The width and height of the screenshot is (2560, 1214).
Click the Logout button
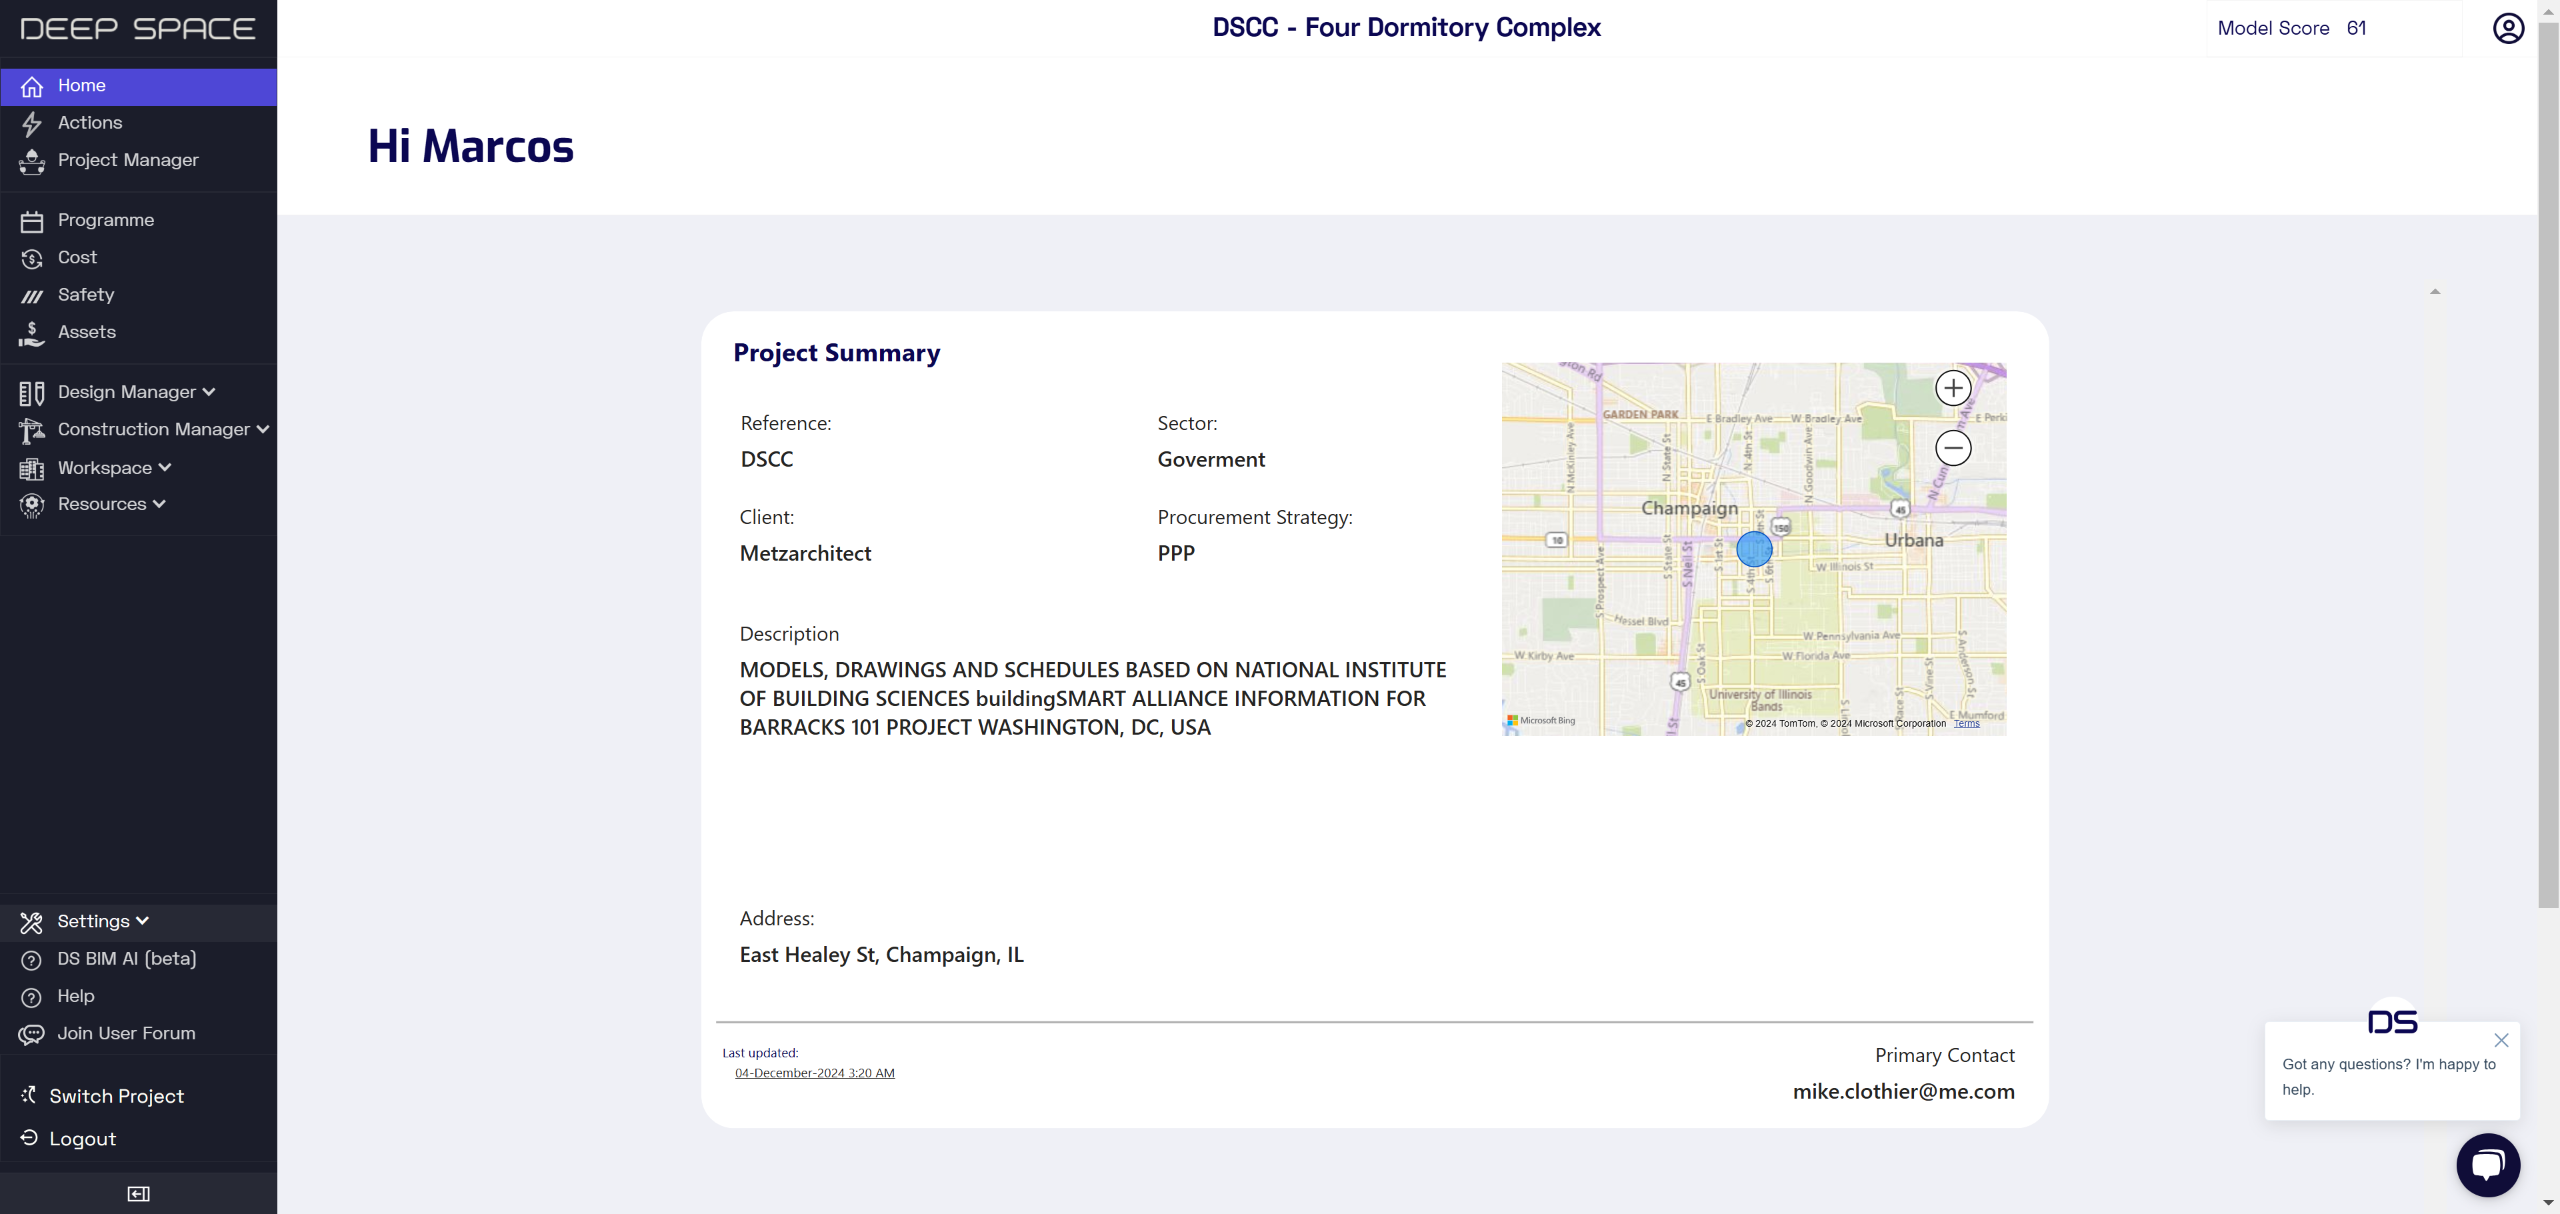tap(82, 1139)
